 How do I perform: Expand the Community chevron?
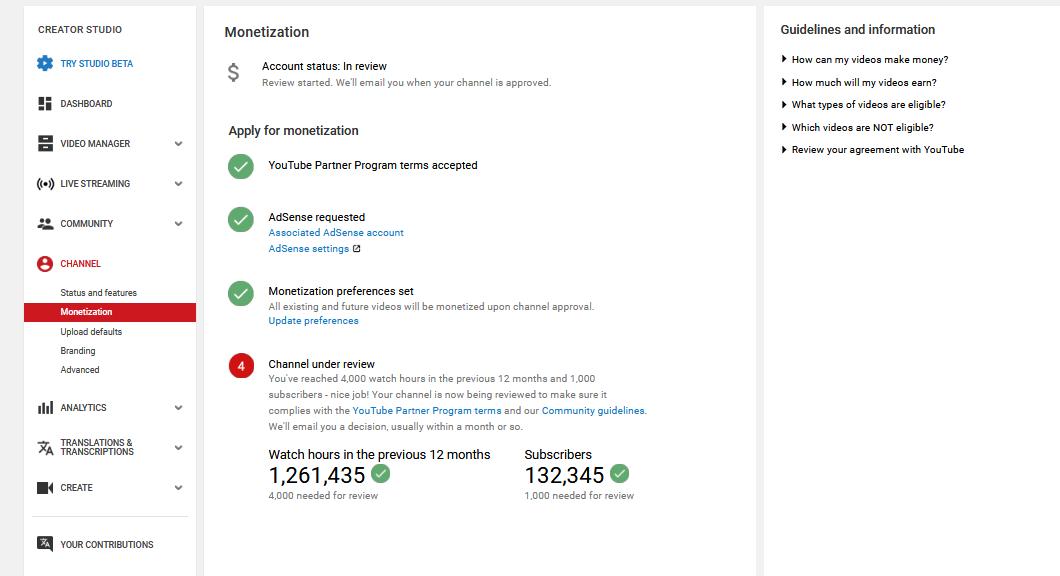point(178,224)
